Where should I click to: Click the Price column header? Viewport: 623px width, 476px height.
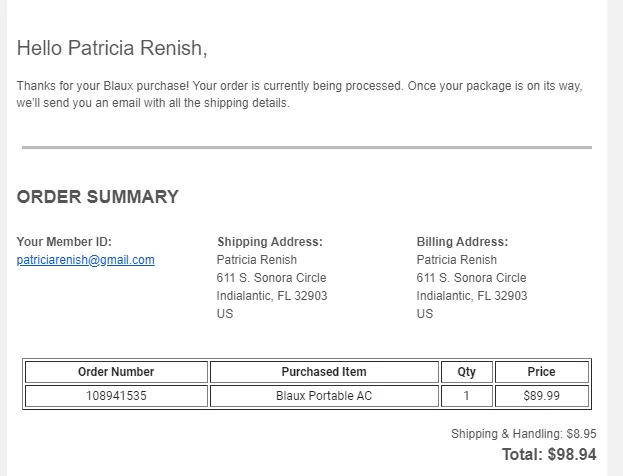point(541,372)
